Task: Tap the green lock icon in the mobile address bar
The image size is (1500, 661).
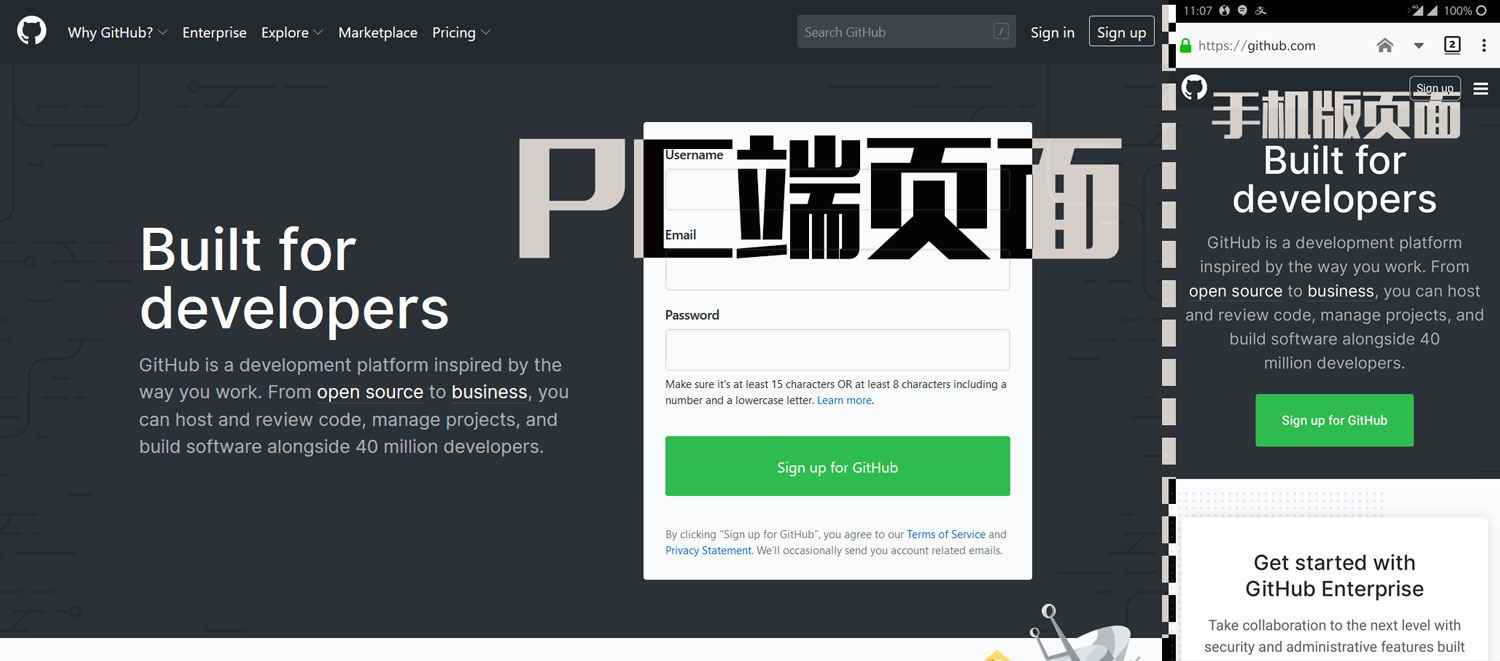Action: 1186,46
